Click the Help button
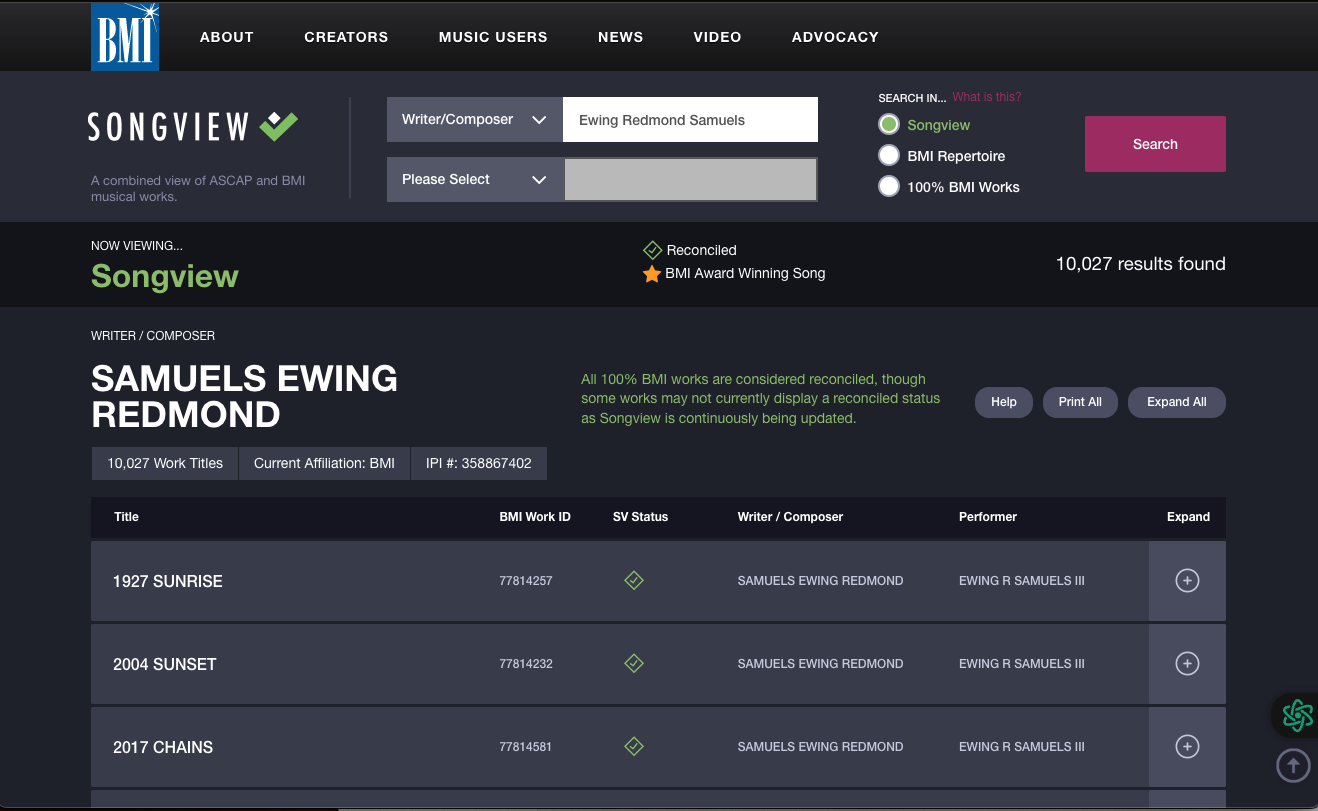The image size is (1318, 811). (x=1004, y=402)
